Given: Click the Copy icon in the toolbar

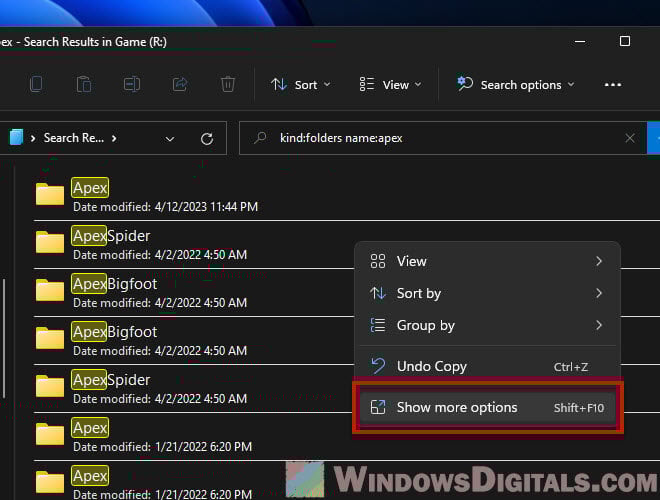Looking at the screenshot, I should click(x=36, y=84).
